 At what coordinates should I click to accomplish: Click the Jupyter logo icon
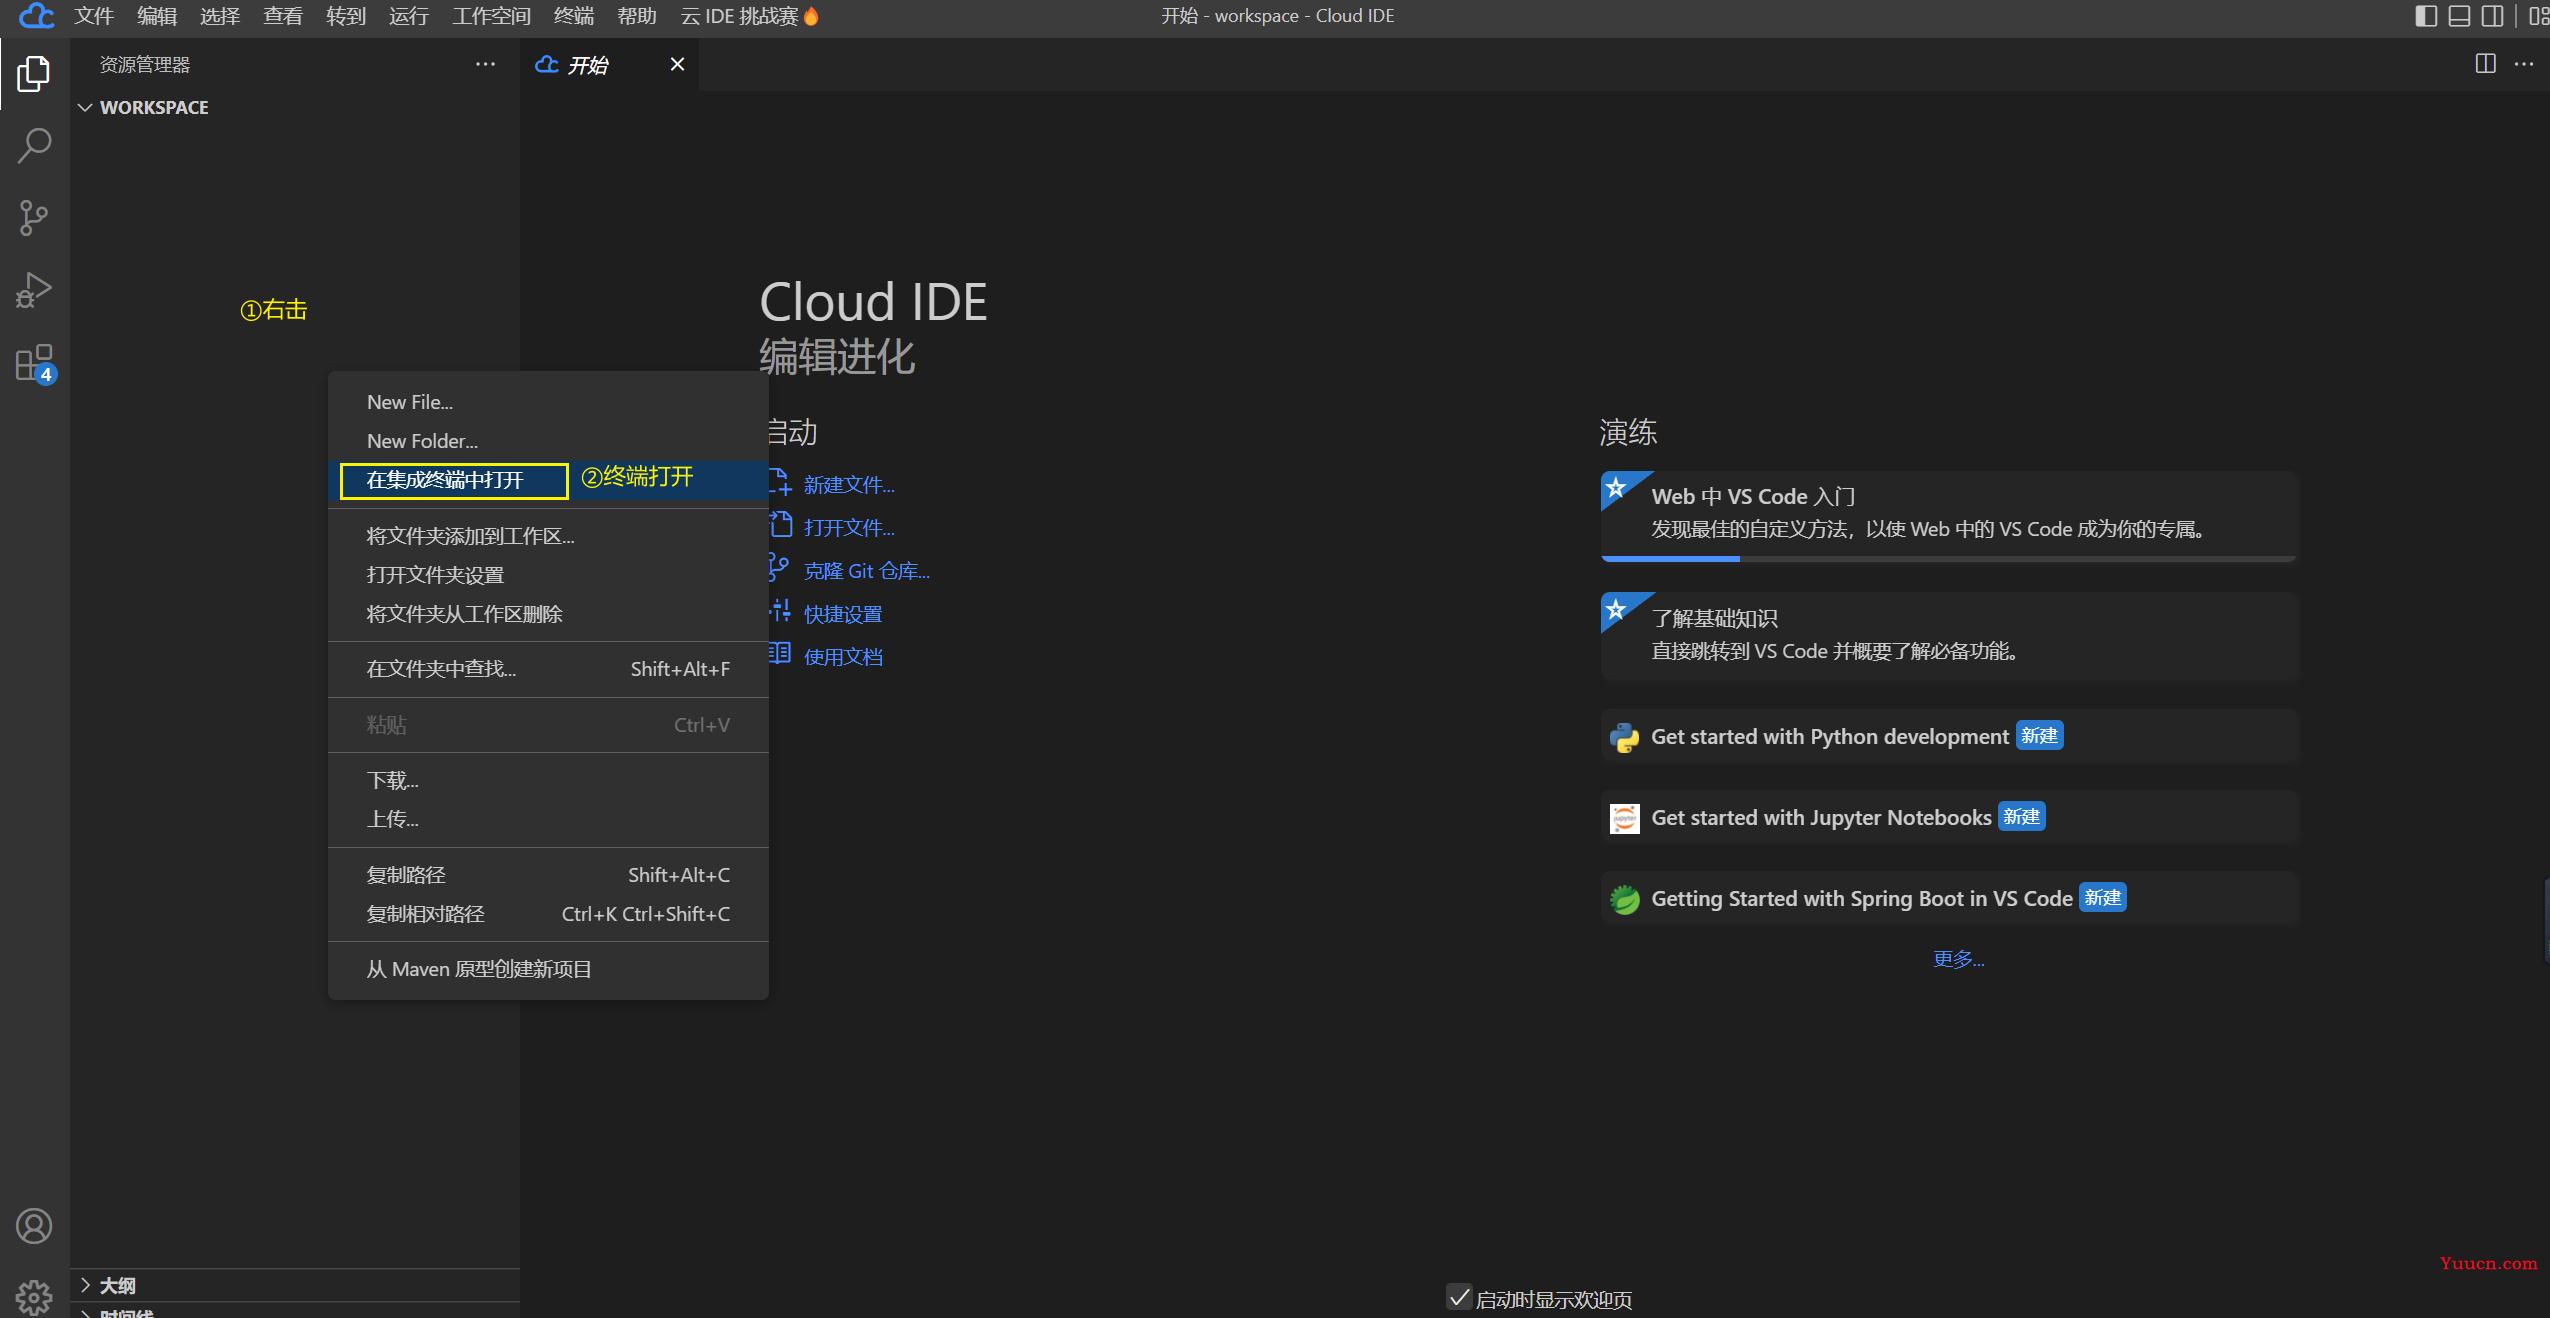coord(1624,818)
